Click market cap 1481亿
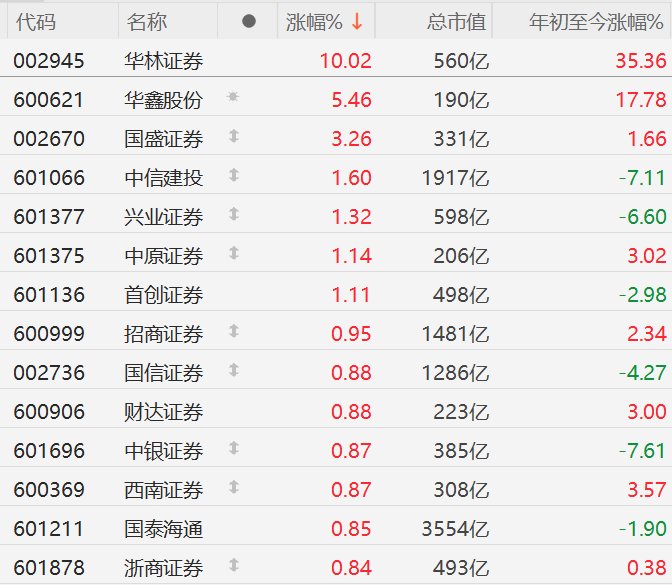Image resolution: width=672 pixels, height=585 pixels. [x=456, y=334]
